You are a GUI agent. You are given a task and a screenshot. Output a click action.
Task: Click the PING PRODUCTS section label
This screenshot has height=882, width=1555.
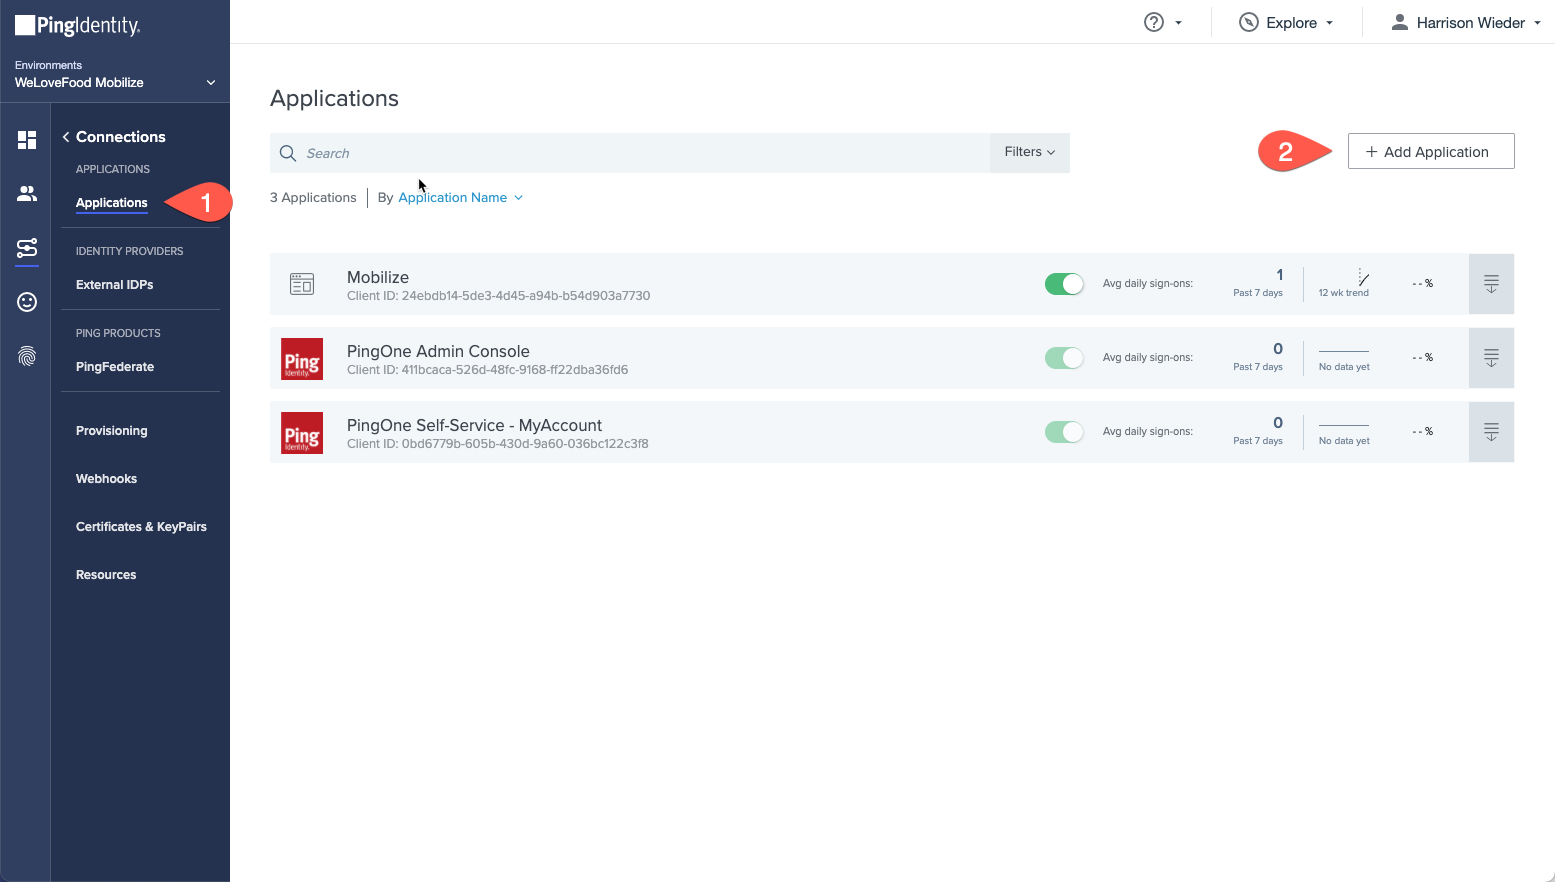click(x=118, y=333)
